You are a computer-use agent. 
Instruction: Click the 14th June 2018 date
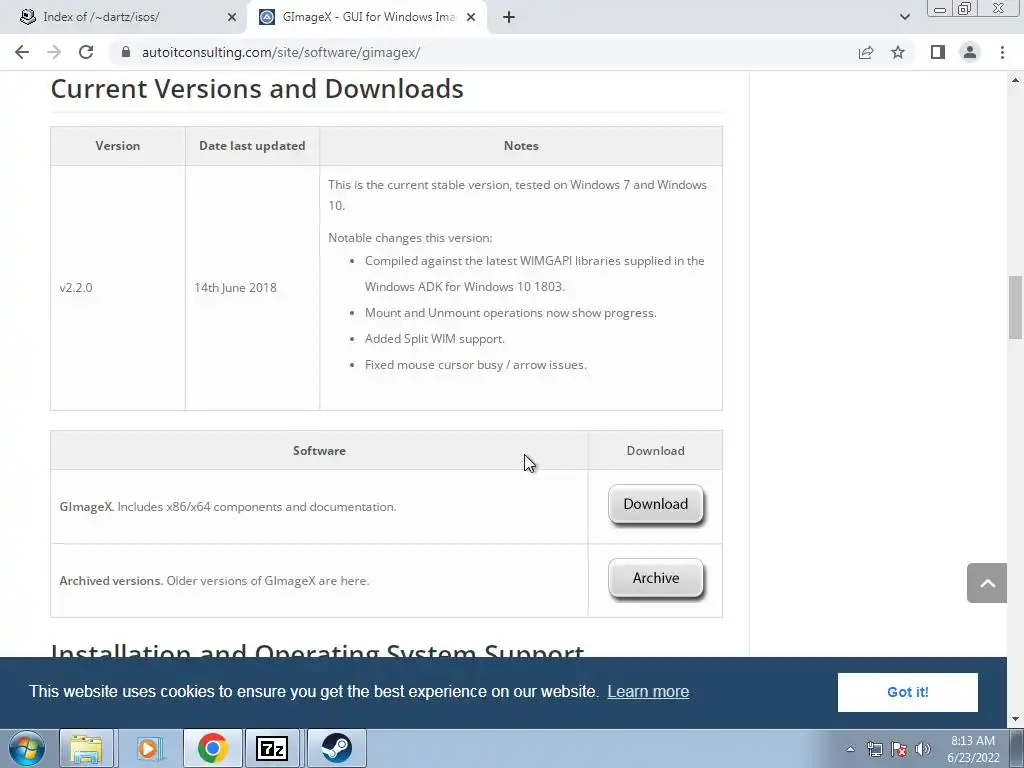pos(235,287)
